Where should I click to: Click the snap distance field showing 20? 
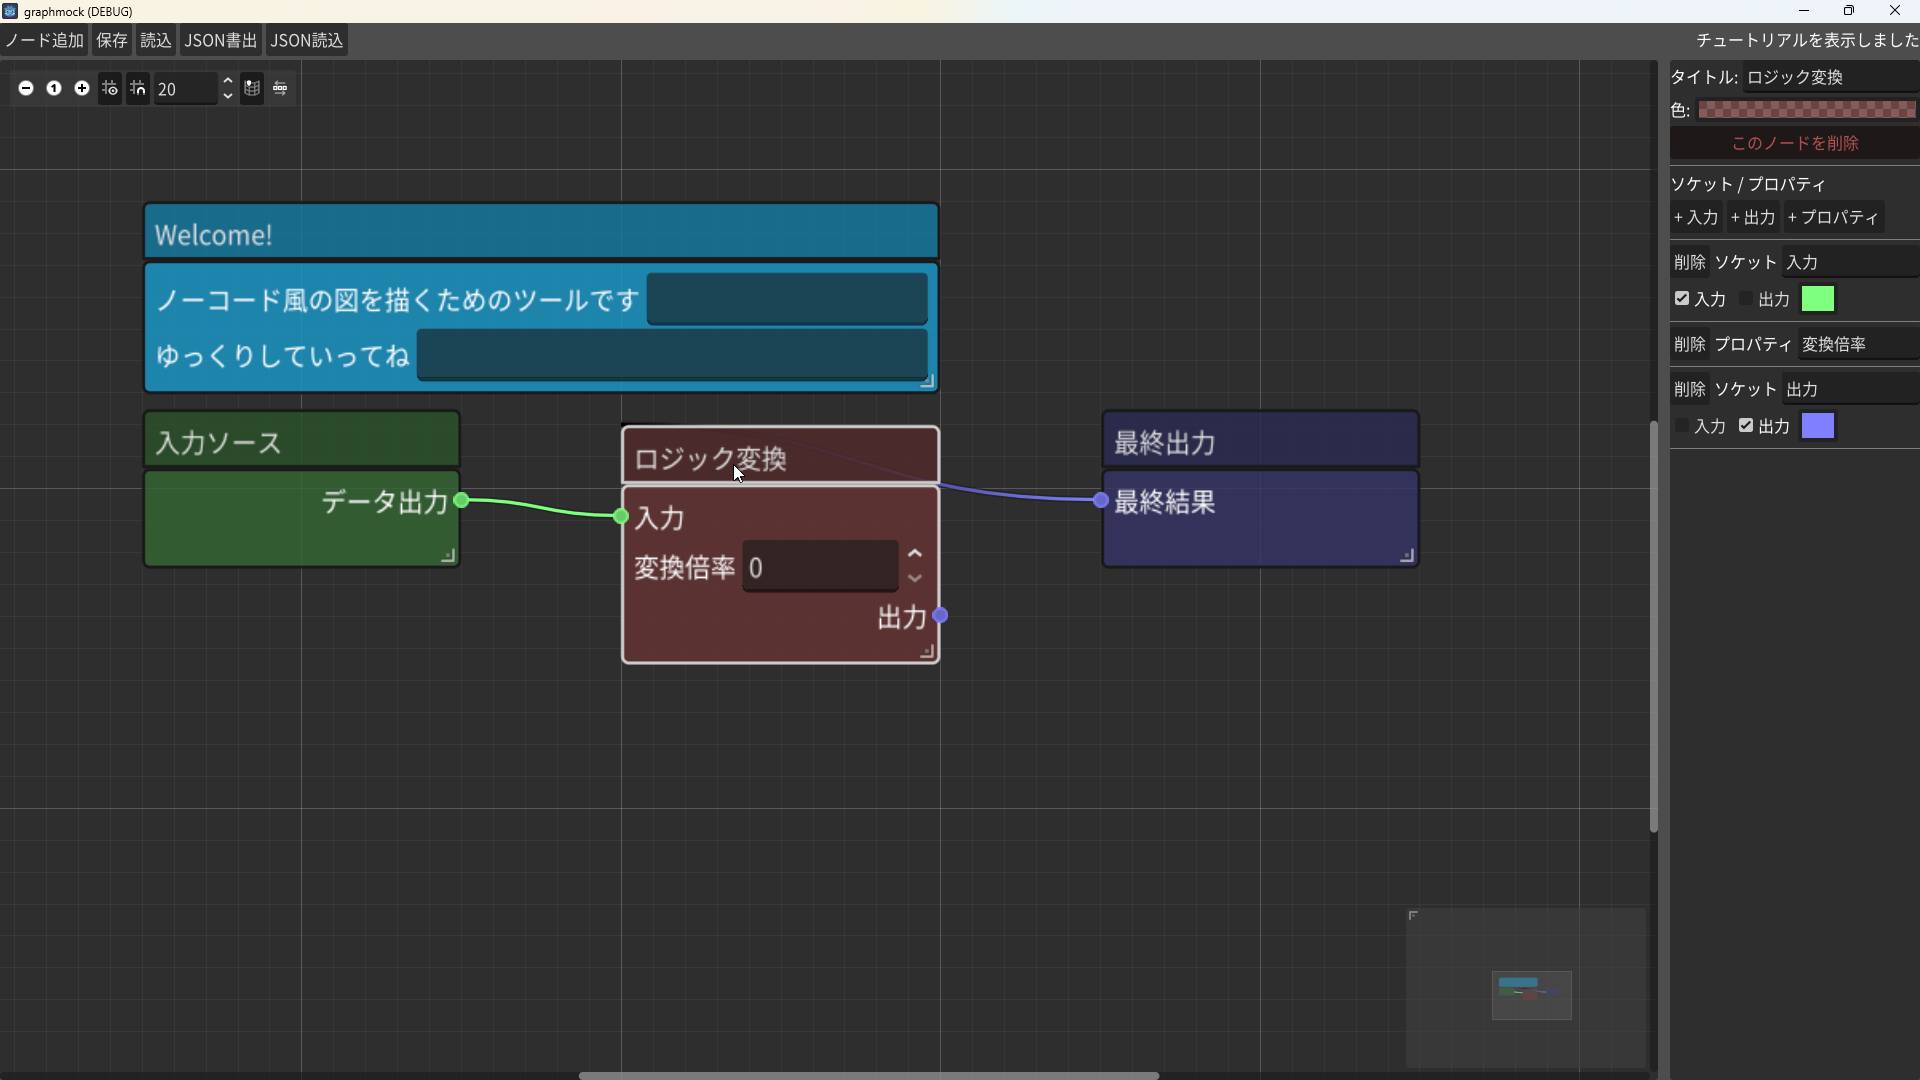click(186, 89)
